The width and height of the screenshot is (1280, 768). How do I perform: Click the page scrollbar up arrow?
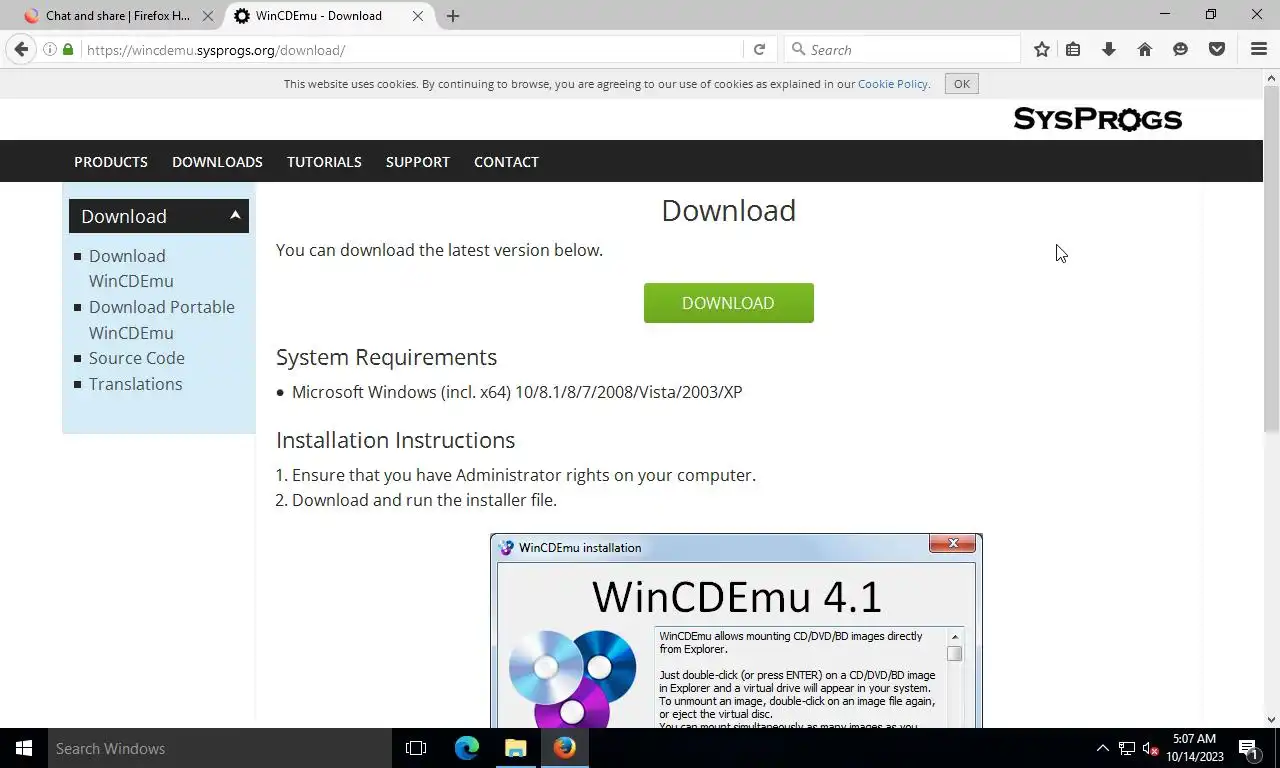[x=1272, y=77]
